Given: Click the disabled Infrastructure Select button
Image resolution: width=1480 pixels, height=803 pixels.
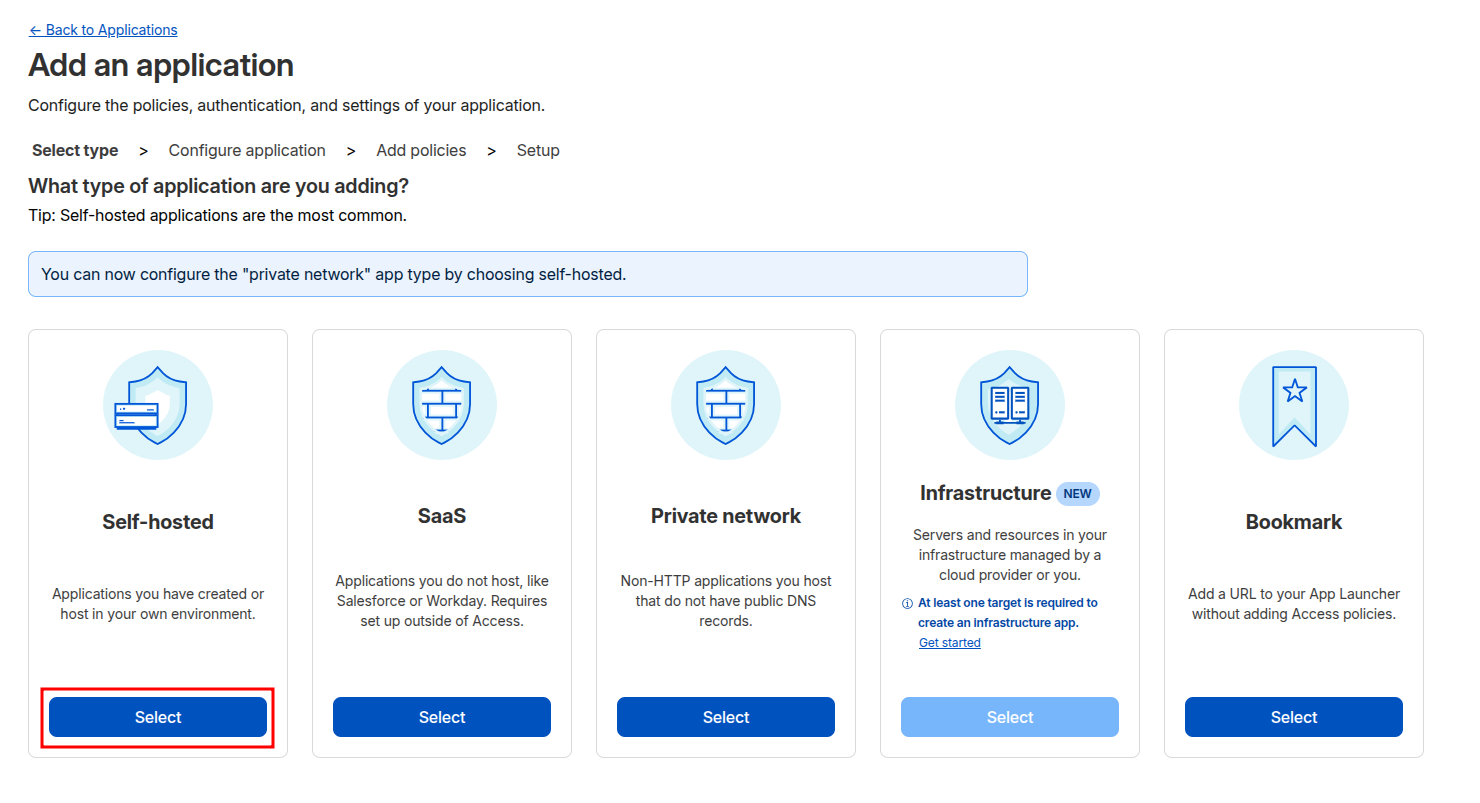Looking at the screenshot, I should click(x=1009, y=717).
